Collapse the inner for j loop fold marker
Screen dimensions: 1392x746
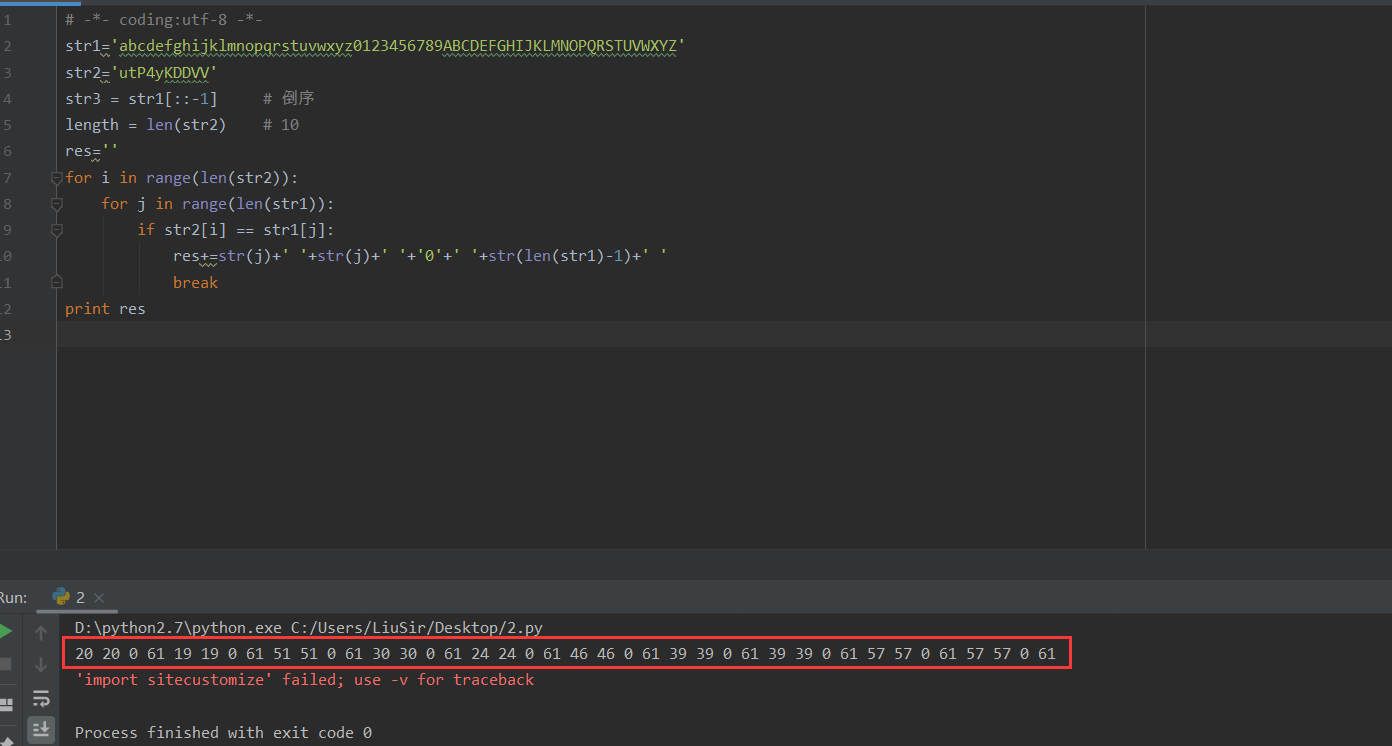pyautogui.click(x=57, y=204)
